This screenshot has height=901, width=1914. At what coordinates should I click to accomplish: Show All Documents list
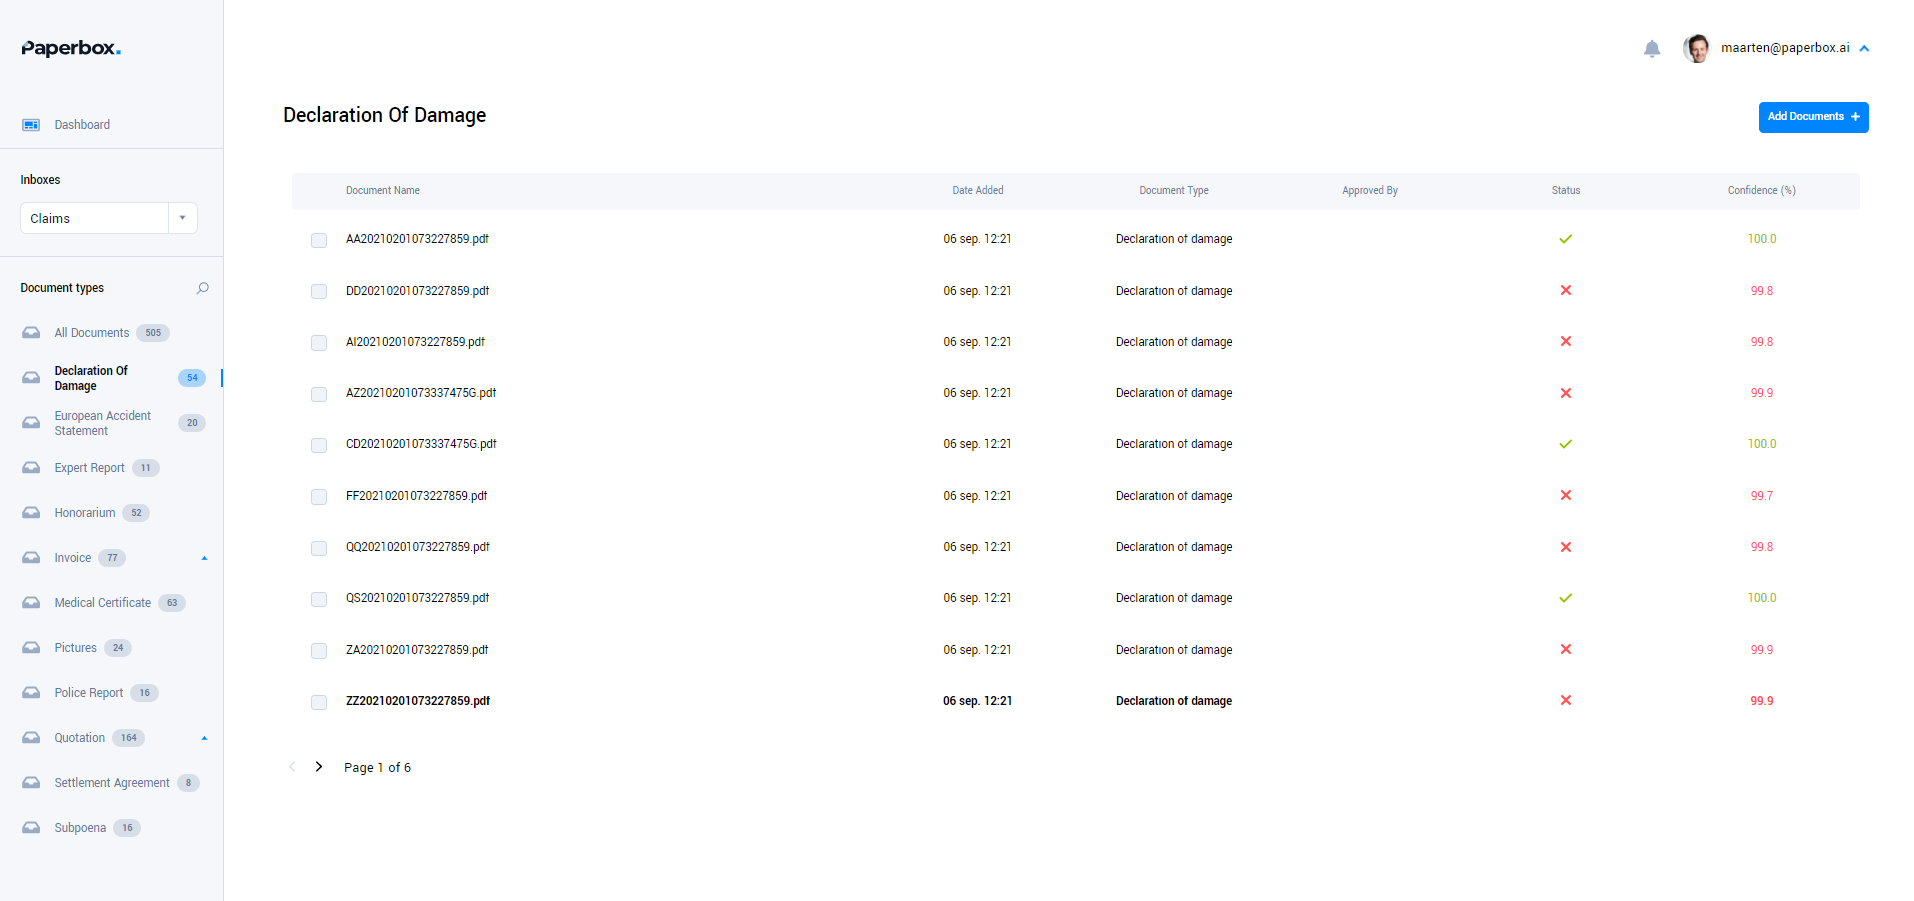tap(92, 333)
